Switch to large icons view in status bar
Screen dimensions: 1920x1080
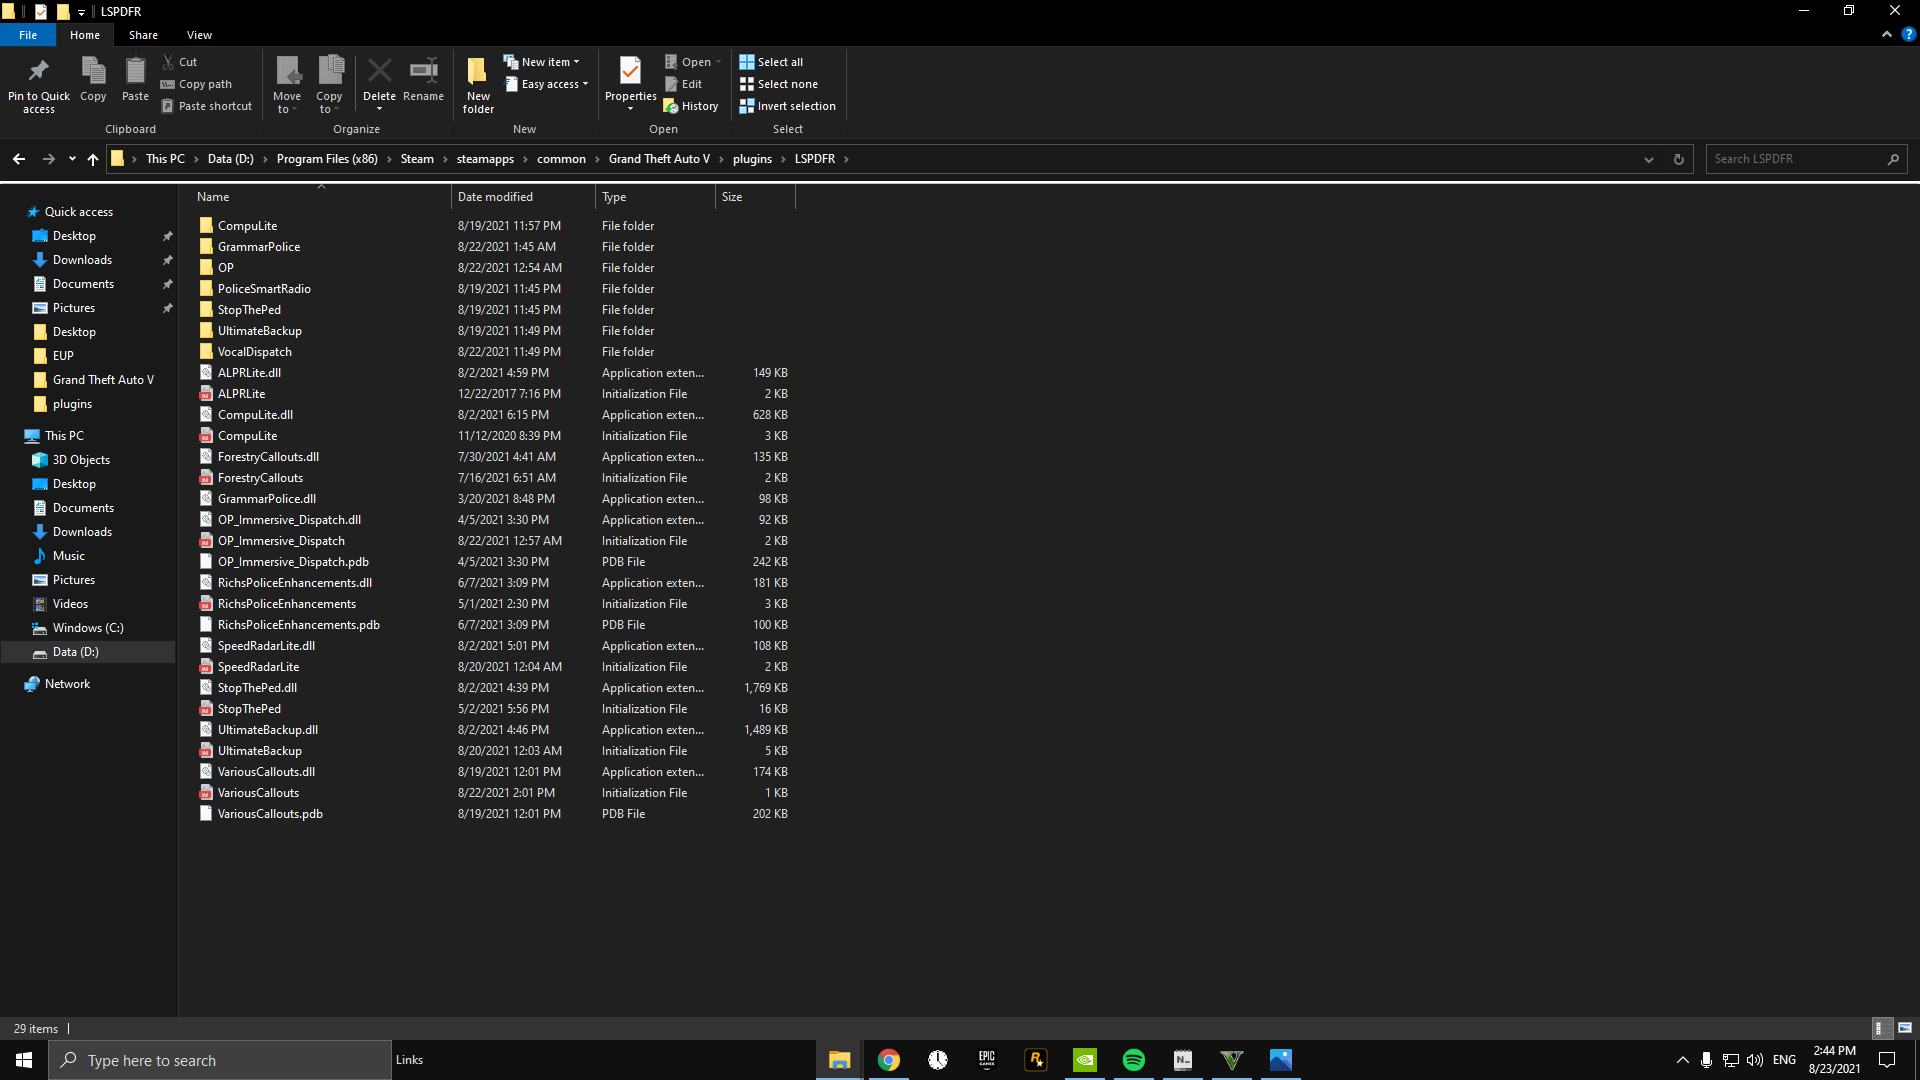tap(1905, 1028)
